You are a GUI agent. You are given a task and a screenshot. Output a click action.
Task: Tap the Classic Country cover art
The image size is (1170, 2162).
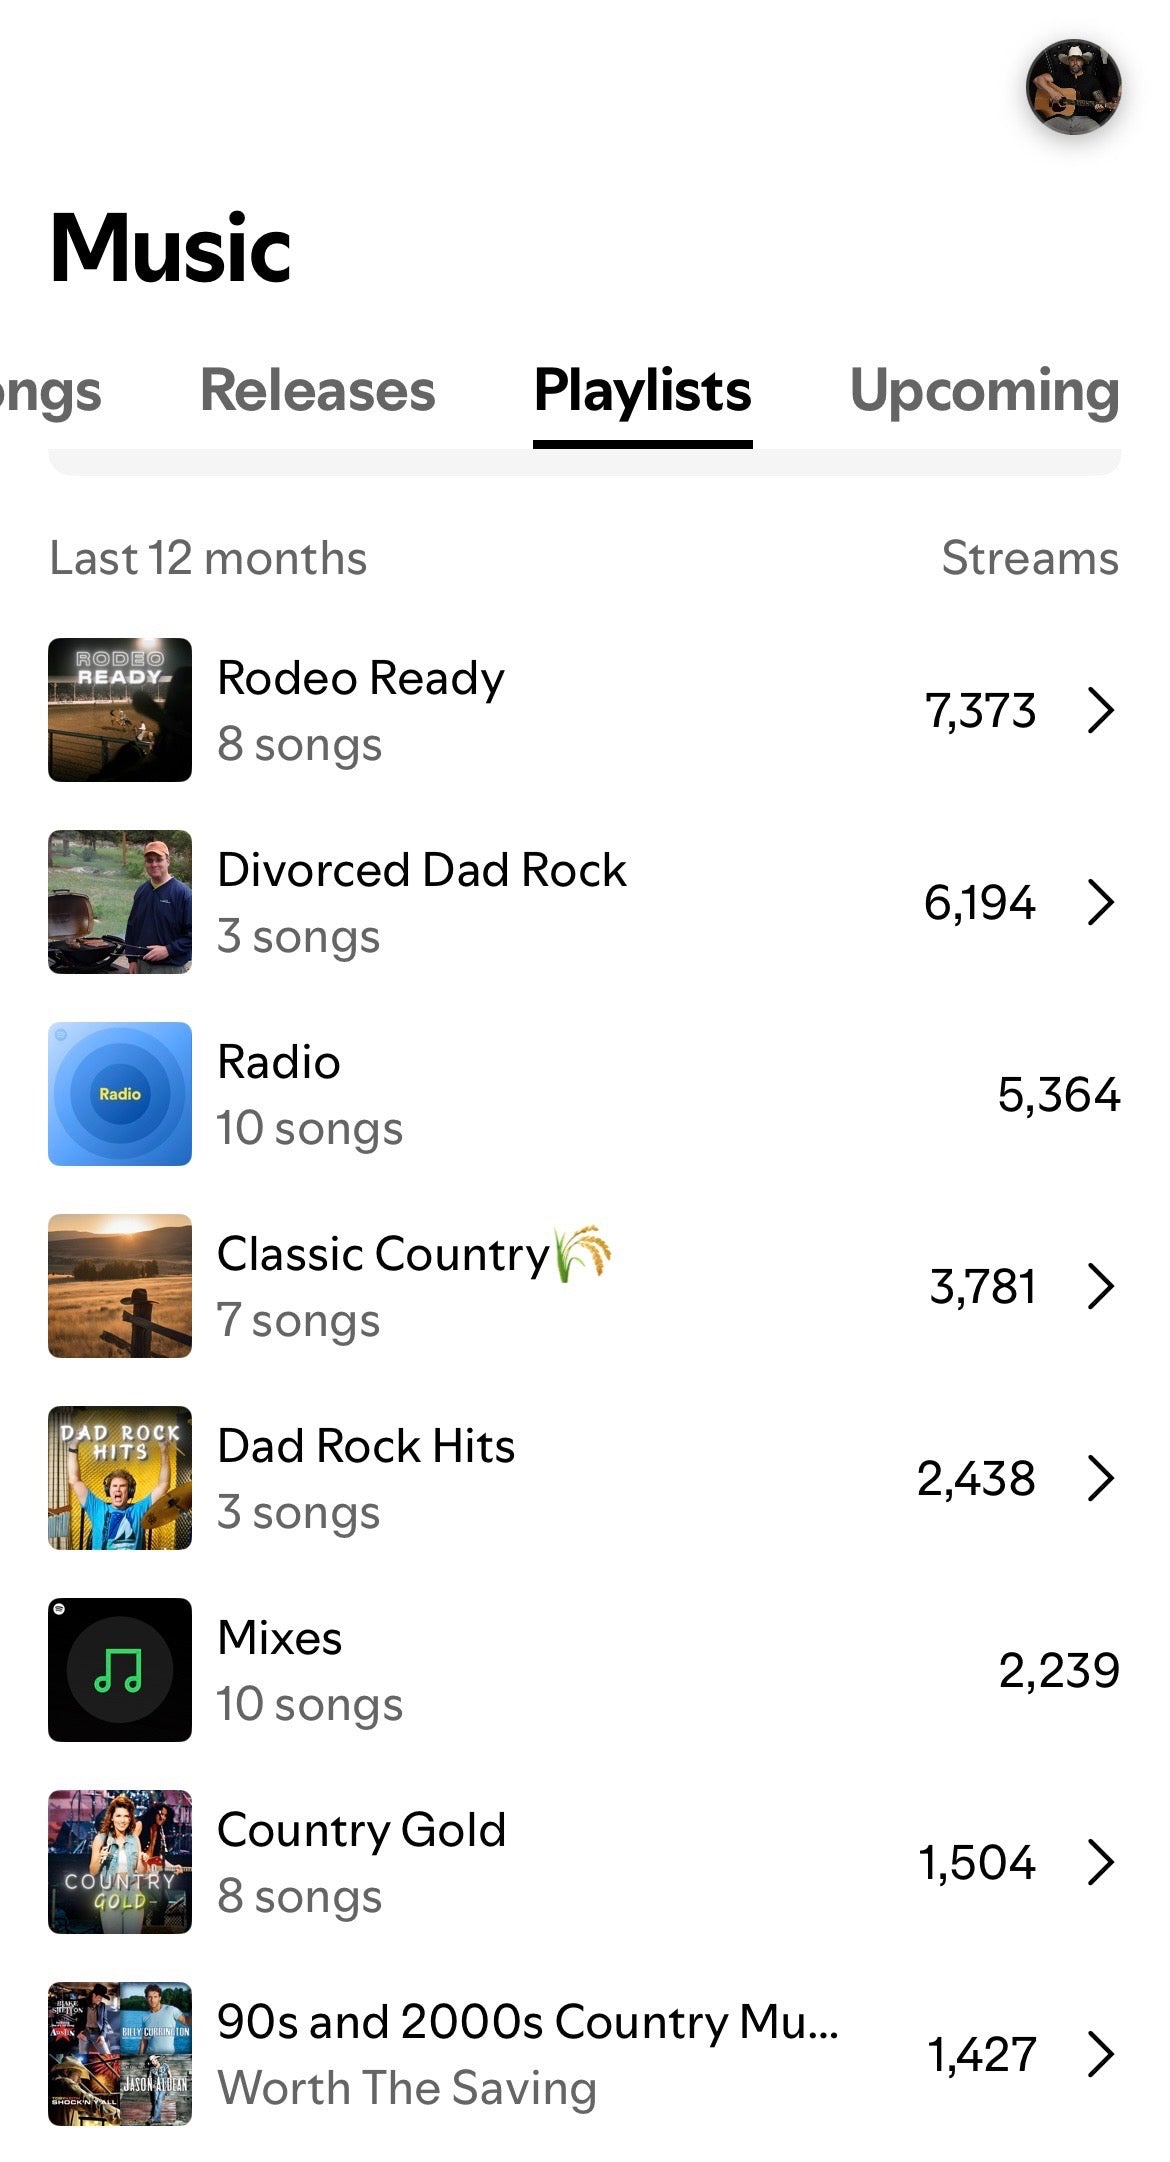[x=120, y=1286]
